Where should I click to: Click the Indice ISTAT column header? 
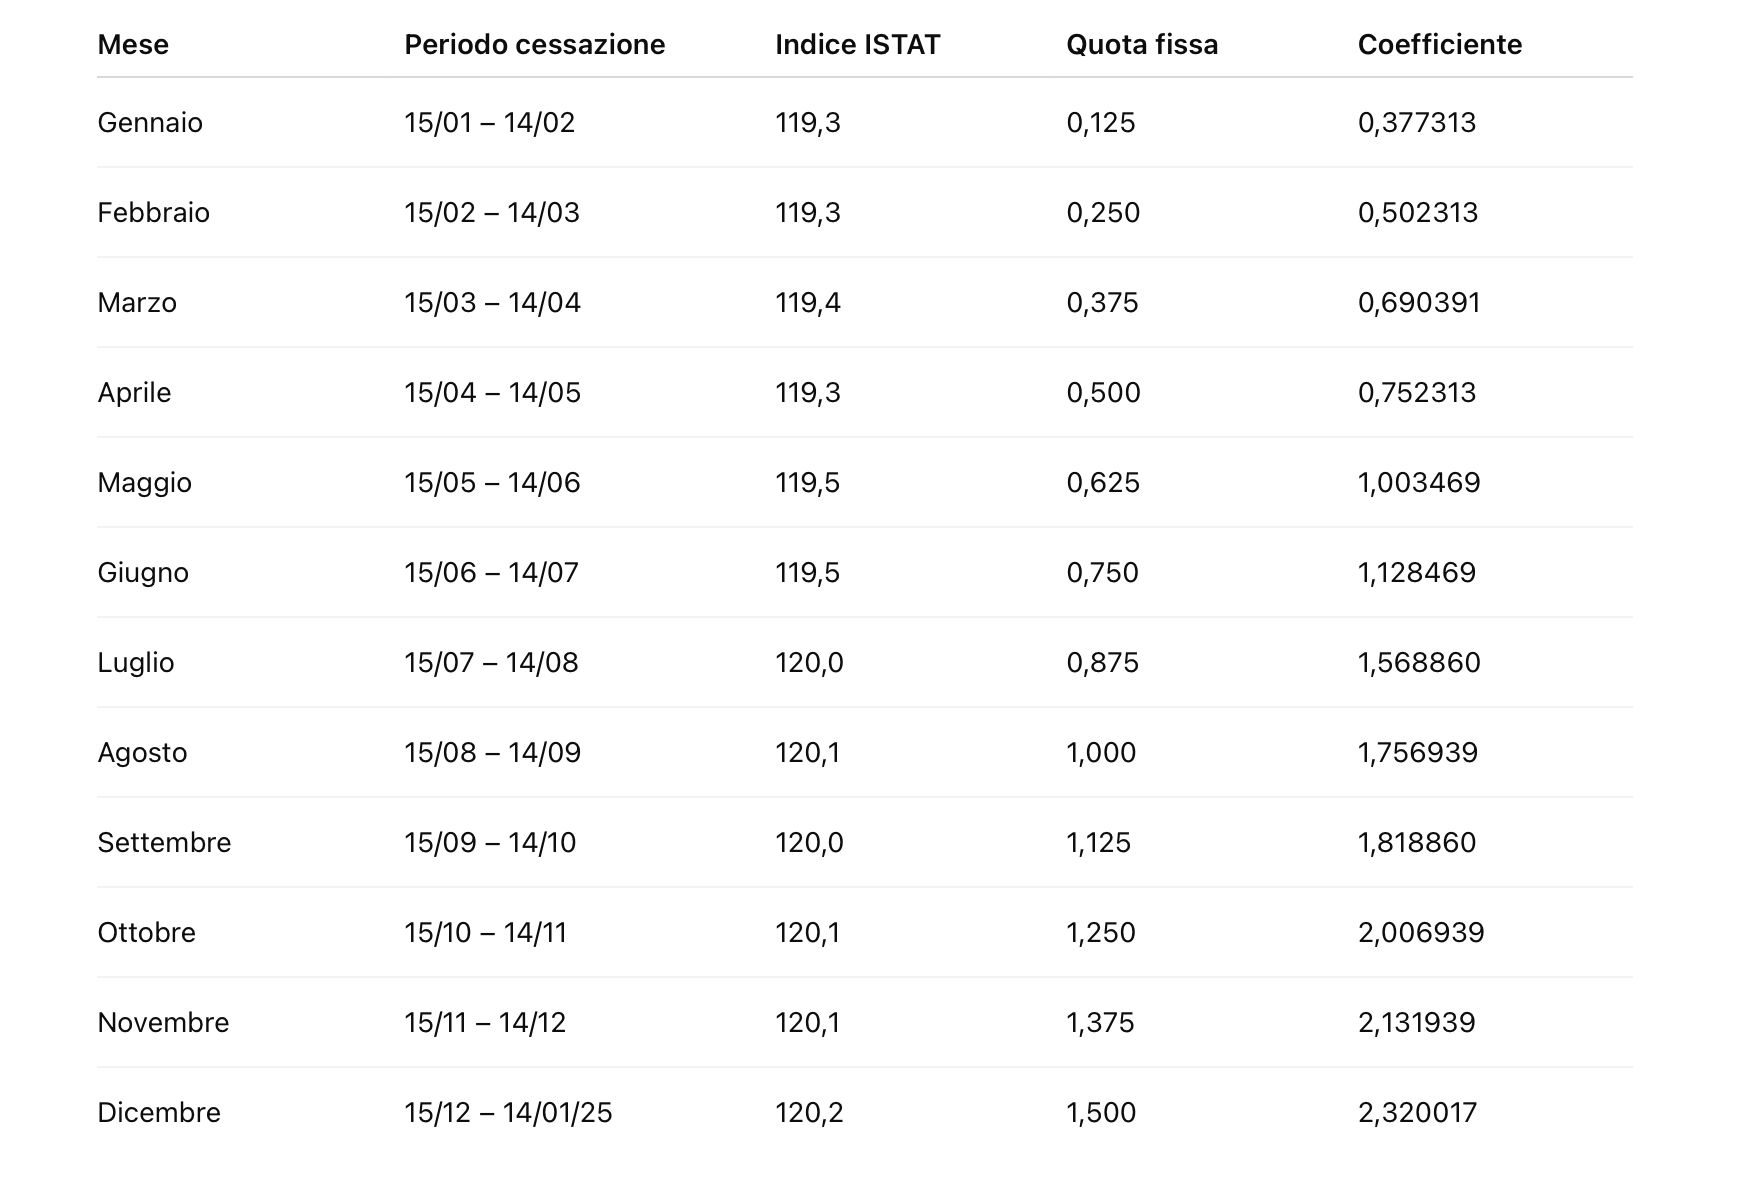point(857,45)
